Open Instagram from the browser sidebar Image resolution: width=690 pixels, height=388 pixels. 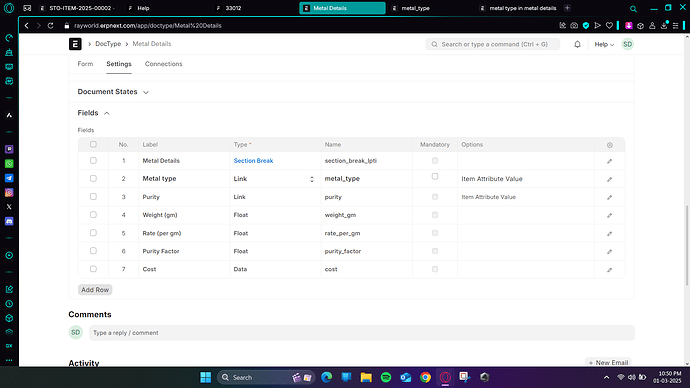tap(9, 192)
